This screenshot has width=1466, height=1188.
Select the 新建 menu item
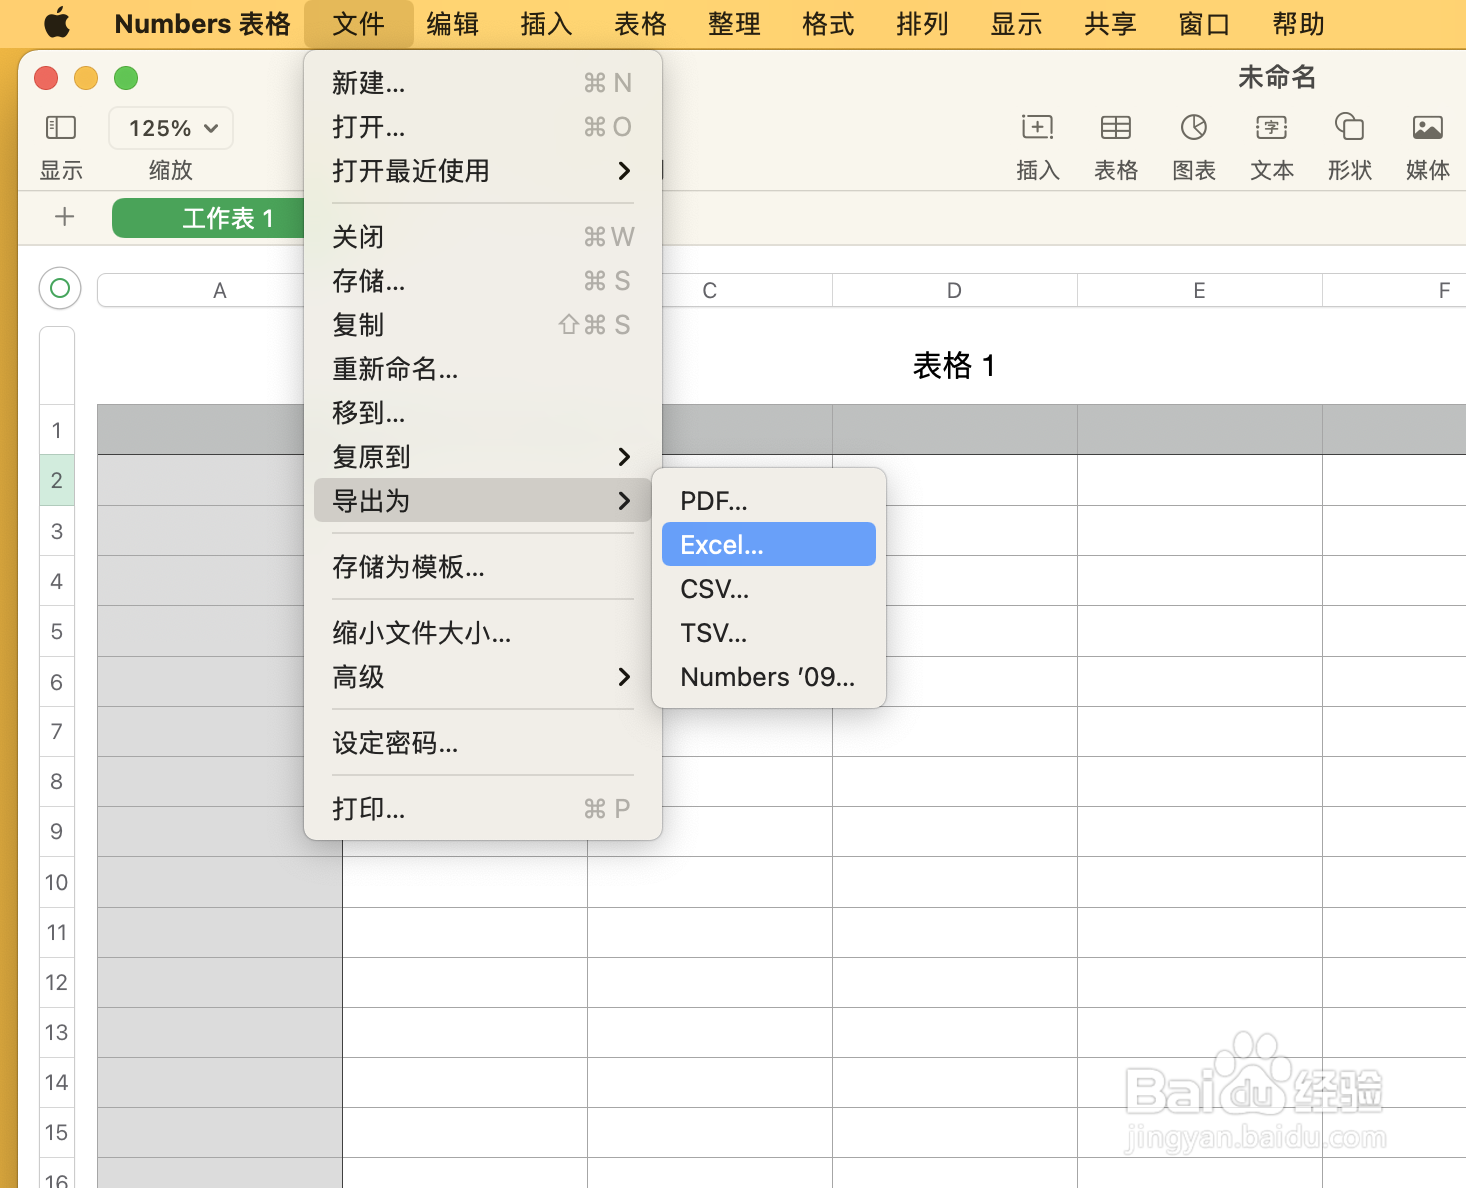368,84
